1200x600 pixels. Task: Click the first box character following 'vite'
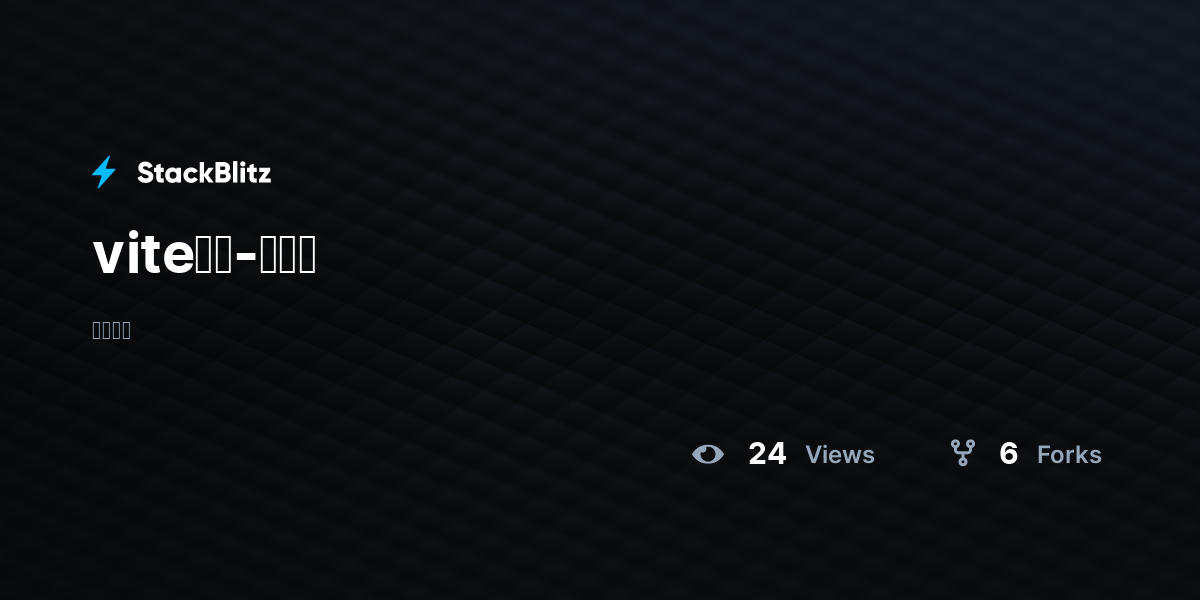tap(205, 255)
